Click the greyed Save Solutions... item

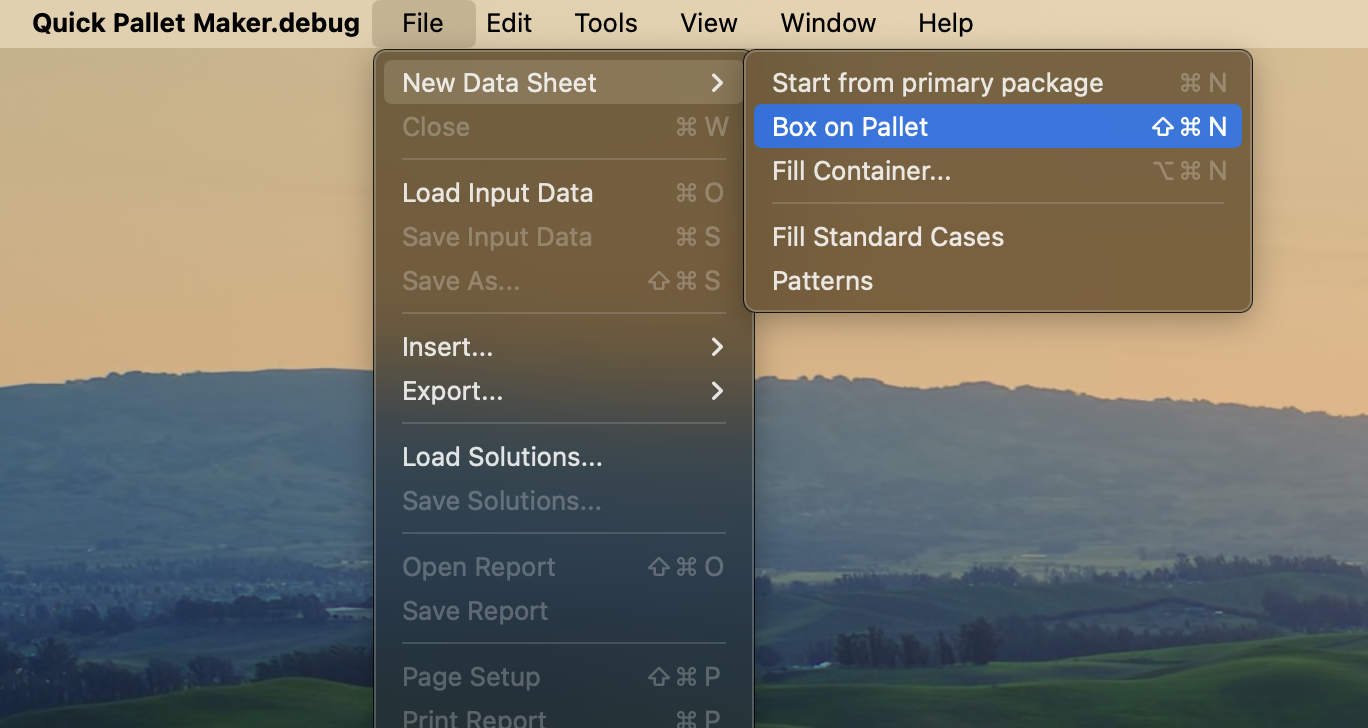coord(564,501)
